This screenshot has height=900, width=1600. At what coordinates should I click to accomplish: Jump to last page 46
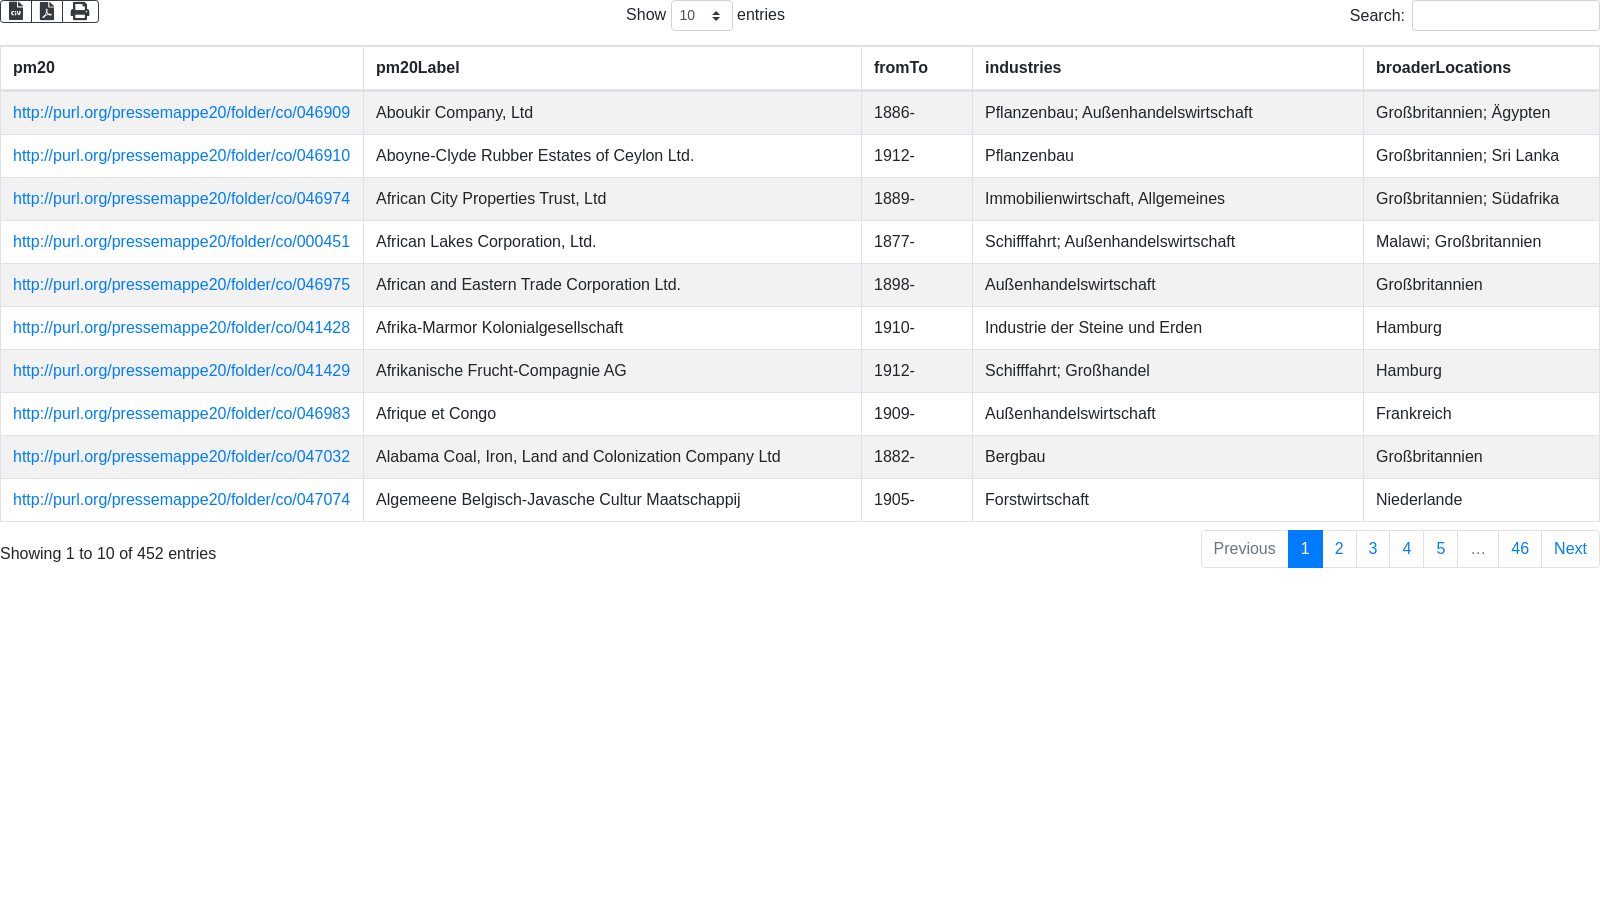coord(1519,549)
